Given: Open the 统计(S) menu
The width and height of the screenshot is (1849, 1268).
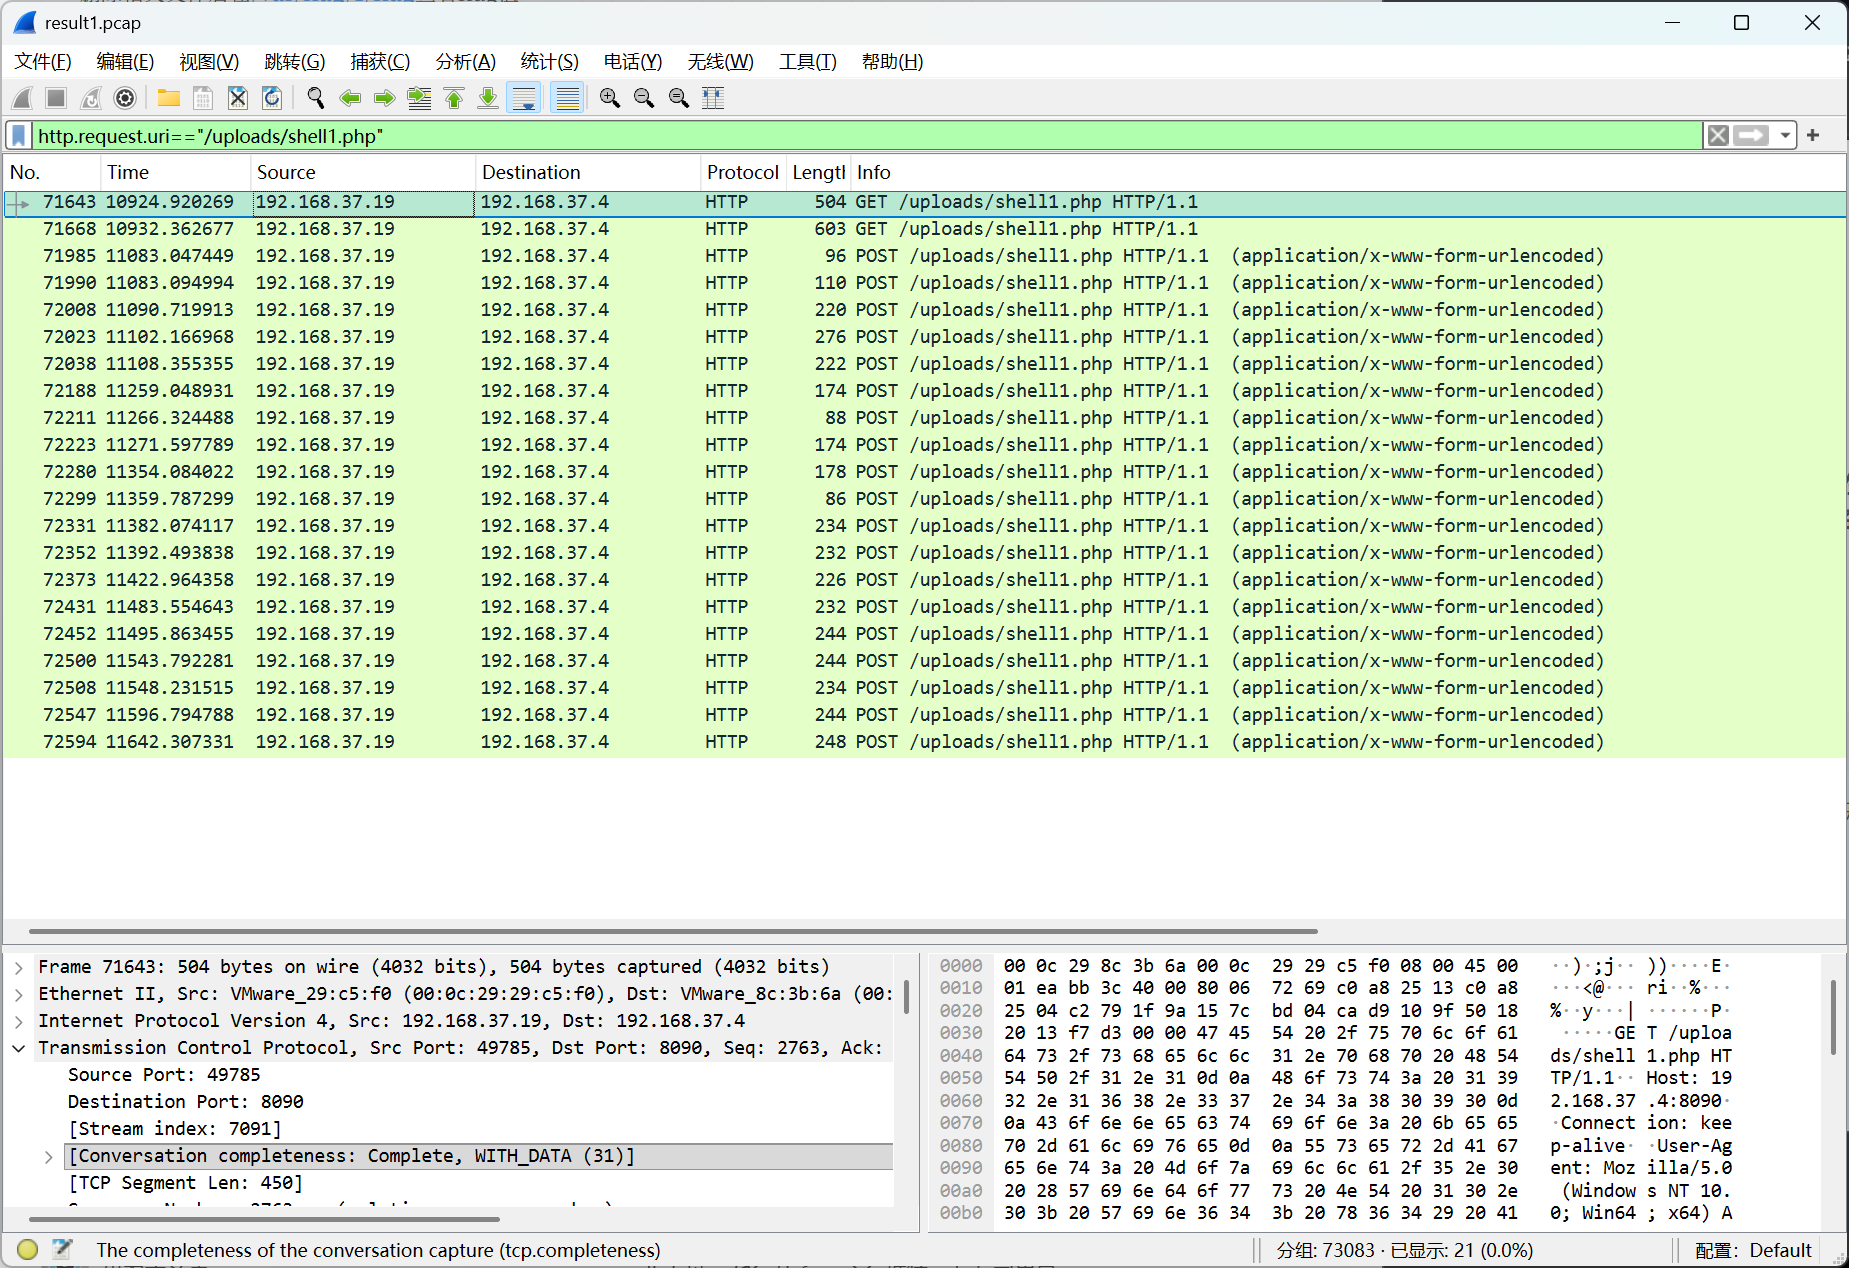Looking at the screenshot, I should [549, 62].
